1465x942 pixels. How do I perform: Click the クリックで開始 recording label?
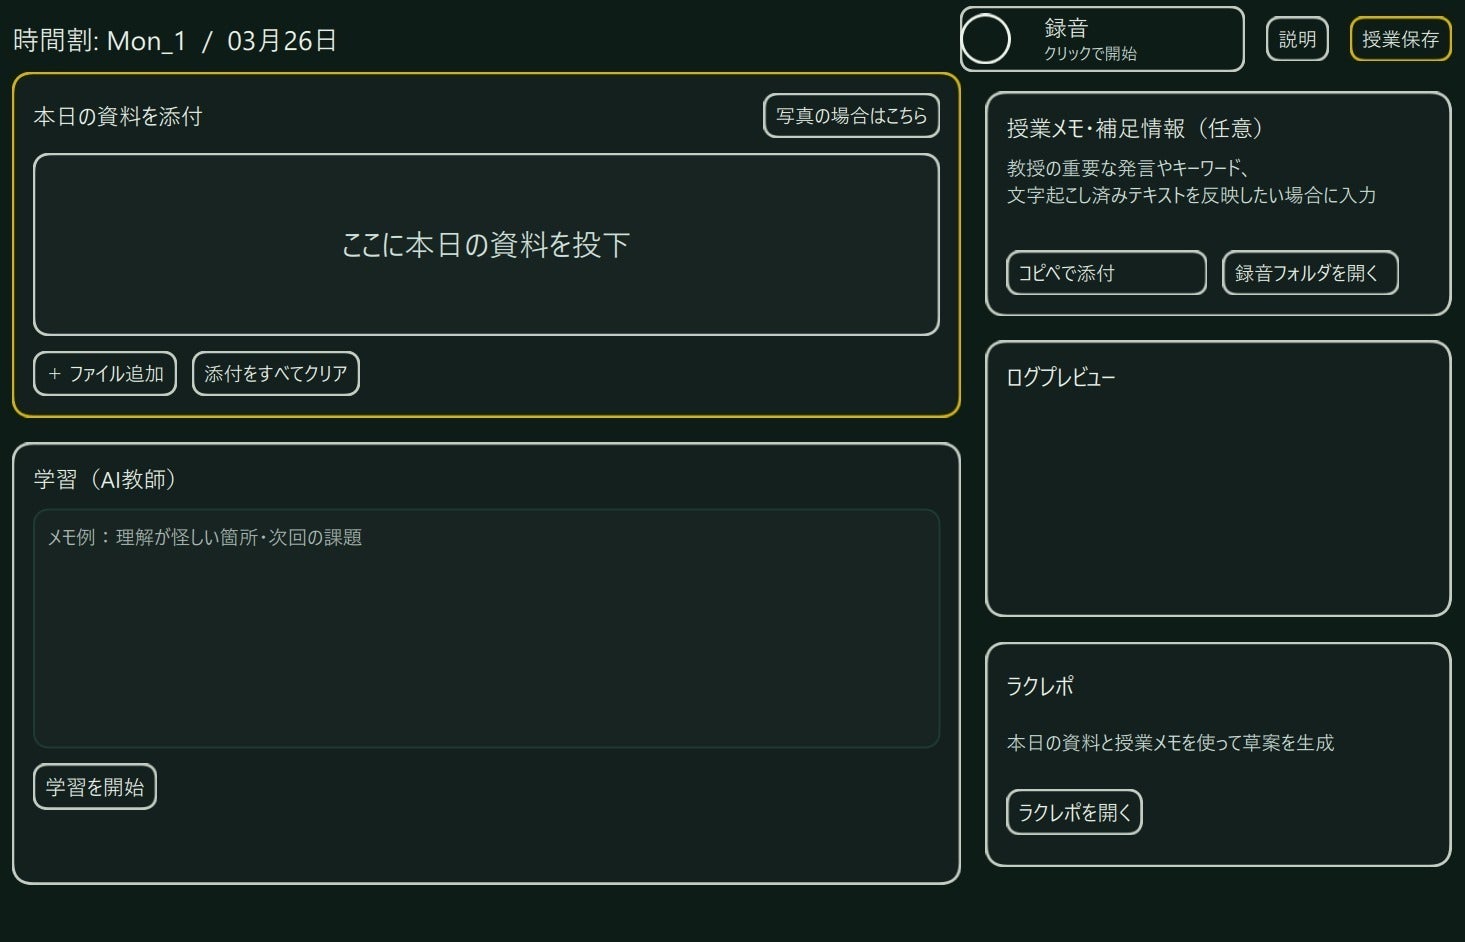pyautogui.click(x=1090, y=54)
